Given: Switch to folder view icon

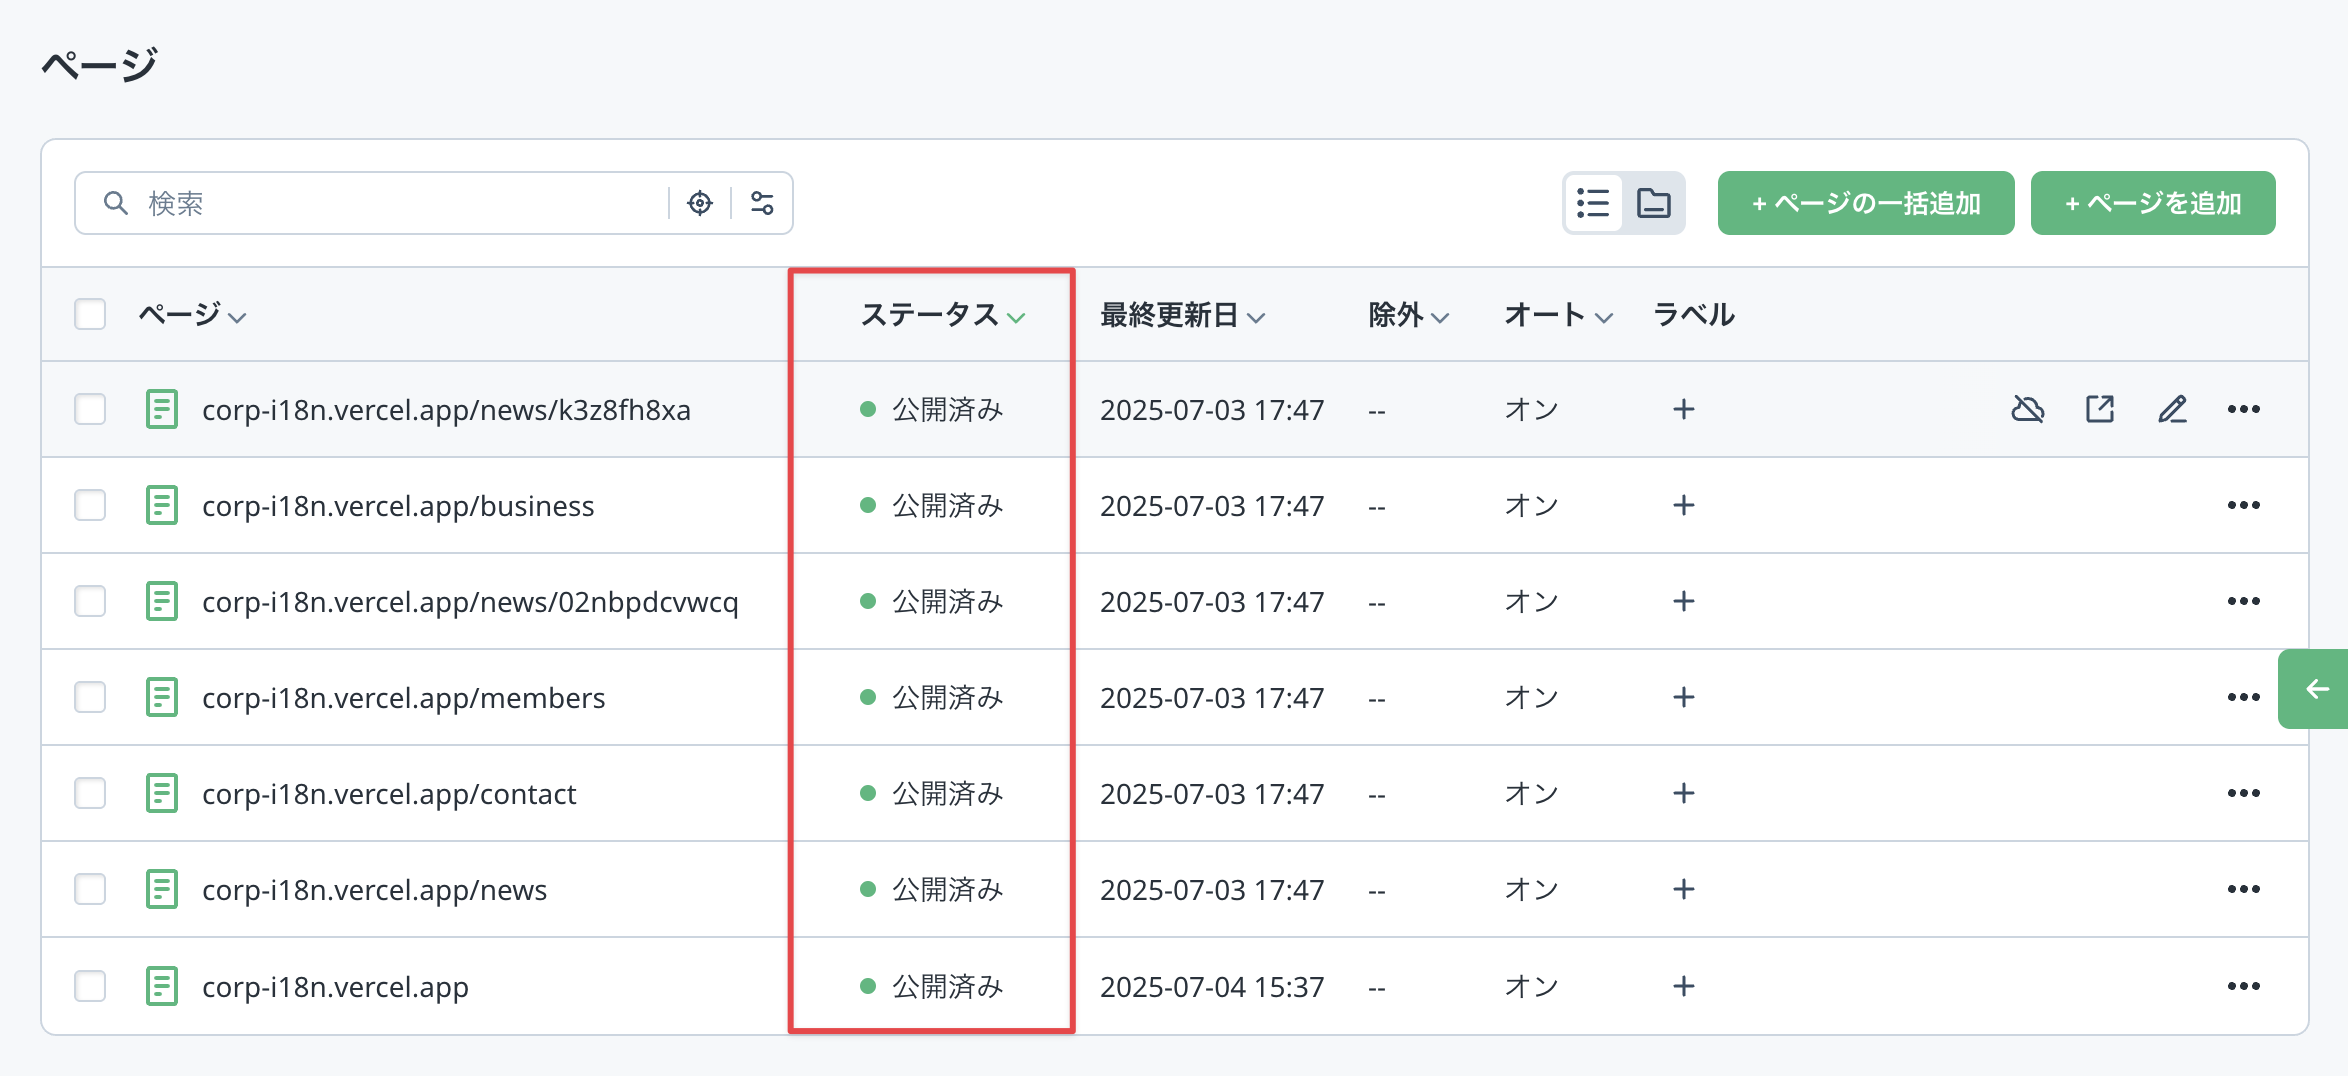Looking at the screenshot, I should 1653,203.
